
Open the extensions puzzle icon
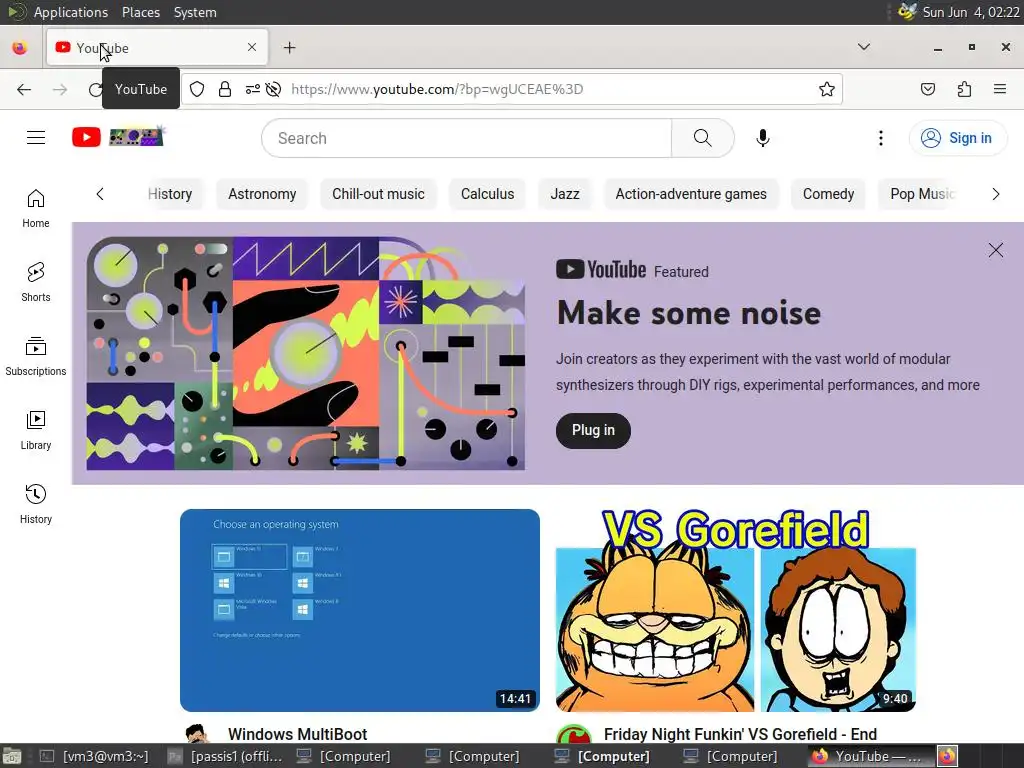click(964, 89)
